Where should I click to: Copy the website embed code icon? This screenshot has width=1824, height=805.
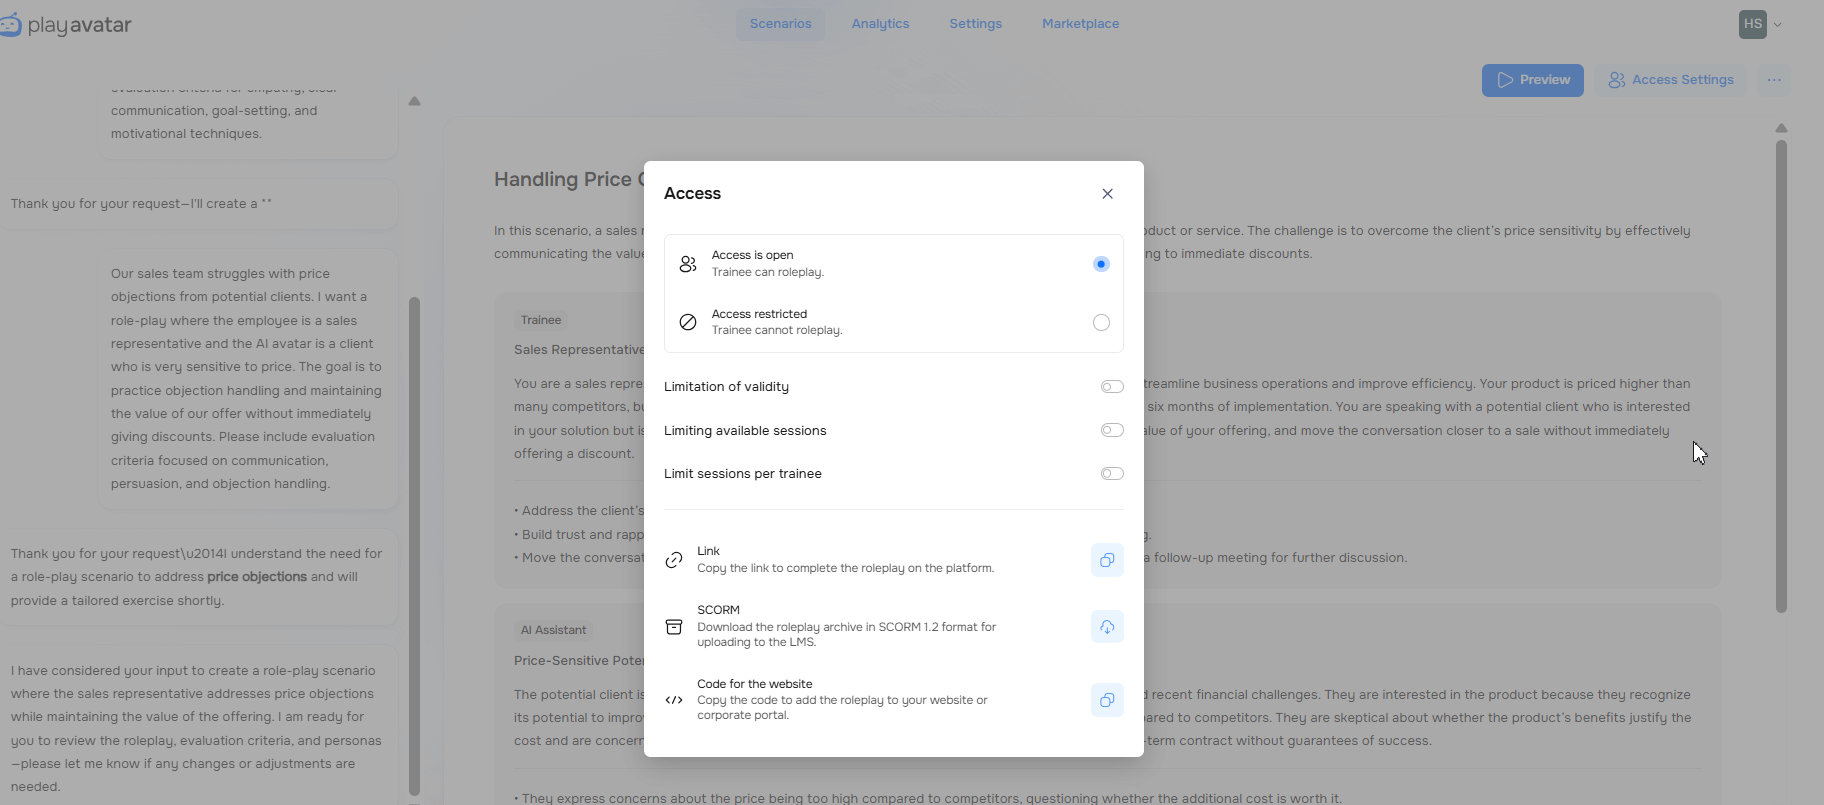pos(1107,700)
